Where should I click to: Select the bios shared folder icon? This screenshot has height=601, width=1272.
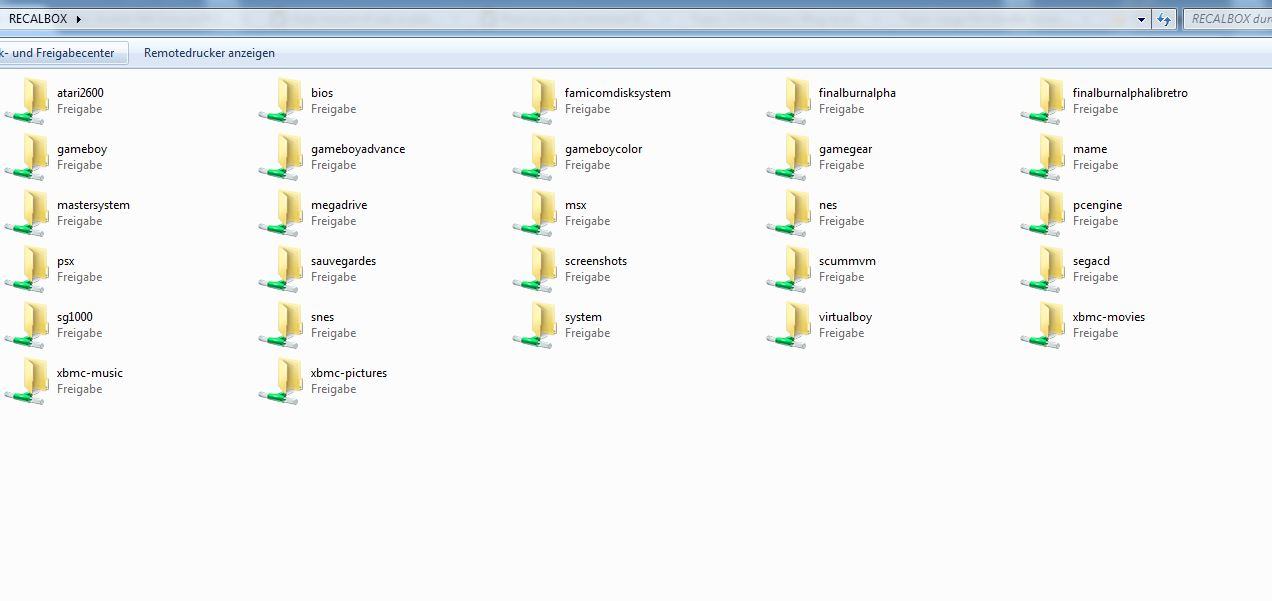click(281, 101)
